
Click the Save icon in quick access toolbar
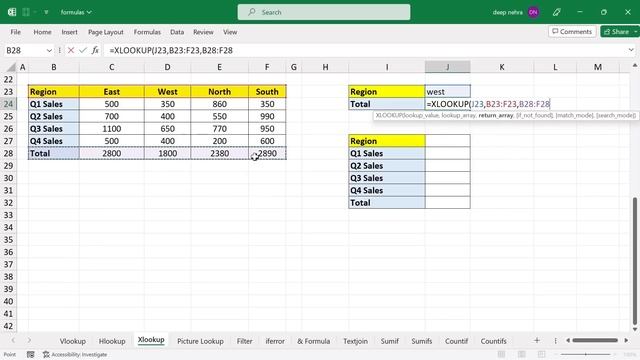(26, 12)
